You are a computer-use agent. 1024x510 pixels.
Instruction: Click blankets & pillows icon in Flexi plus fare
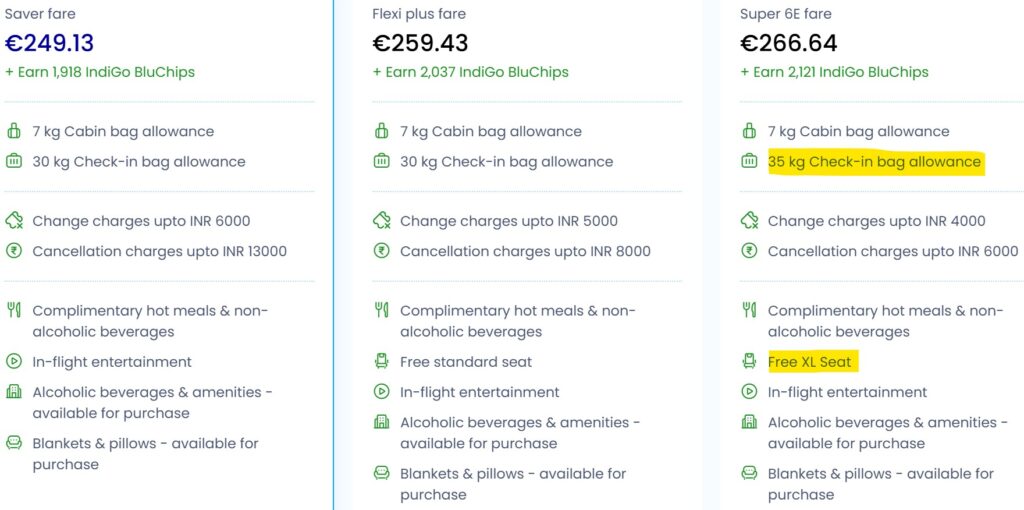[x=381, y=473]
